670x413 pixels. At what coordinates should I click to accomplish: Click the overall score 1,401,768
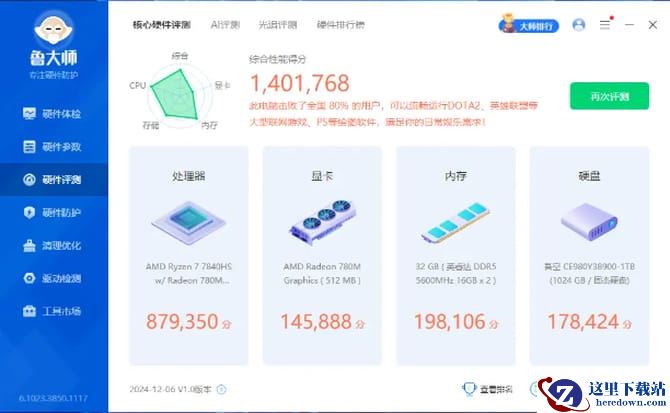300,83
